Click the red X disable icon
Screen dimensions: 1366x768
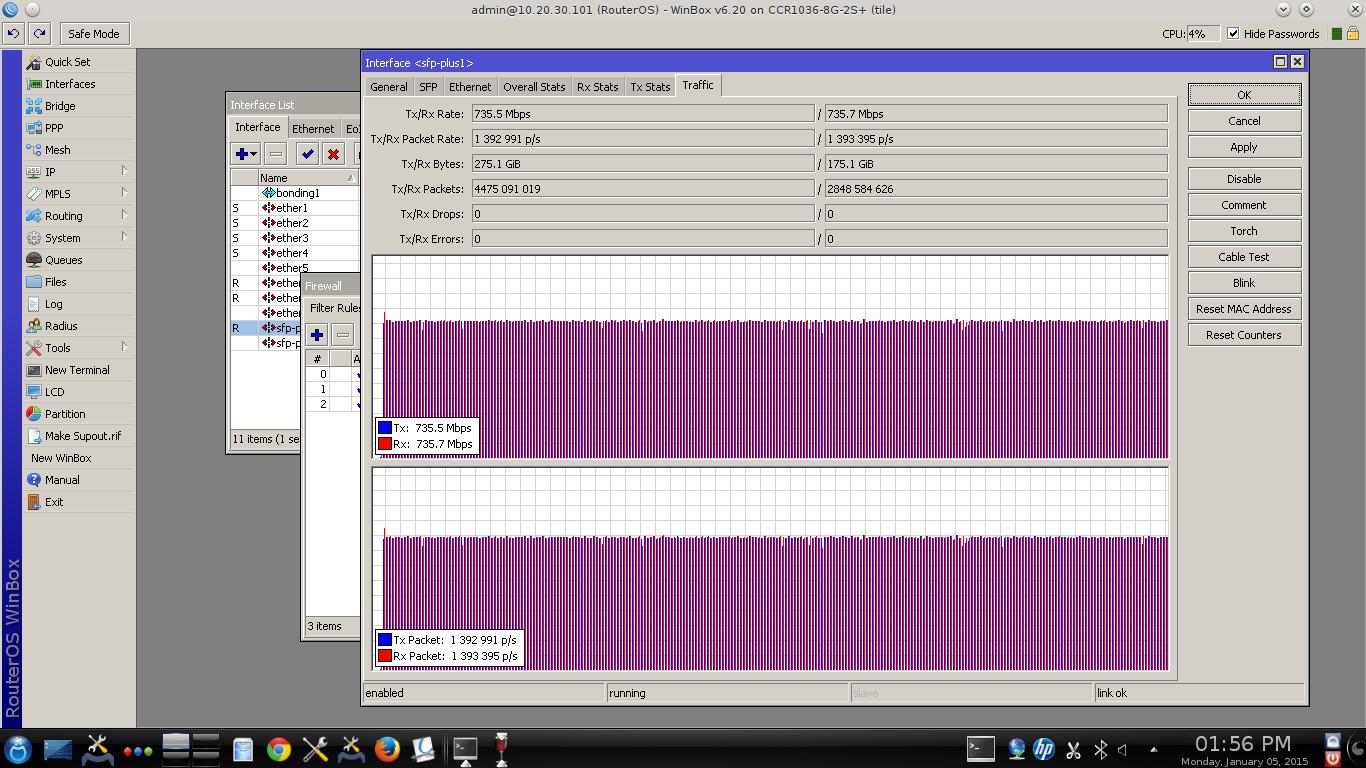333,154
